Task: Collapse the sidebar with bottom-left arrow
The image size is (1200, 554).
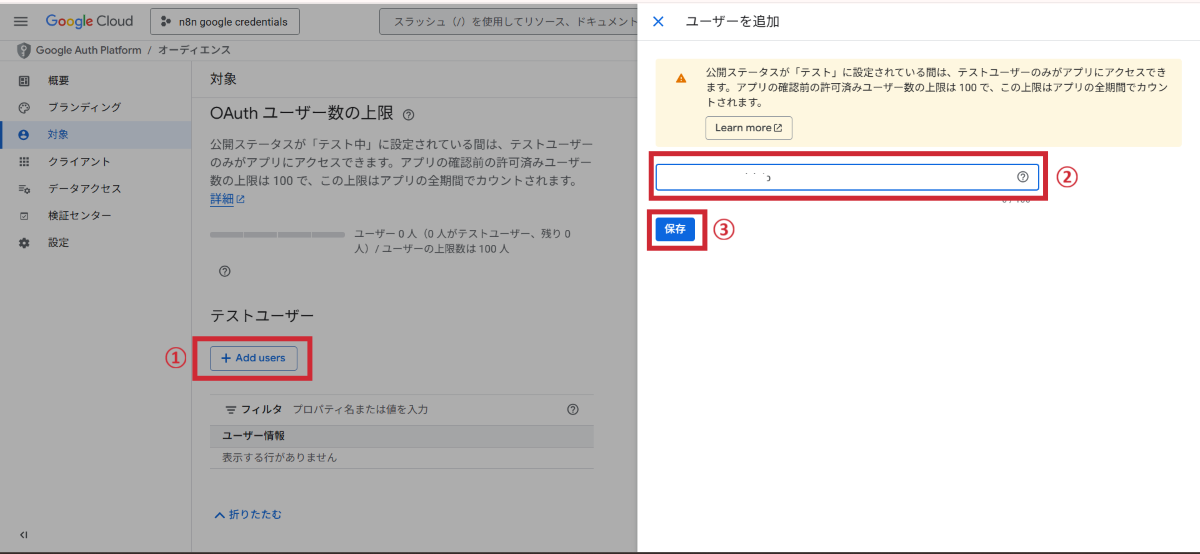Action: (24, 535)
